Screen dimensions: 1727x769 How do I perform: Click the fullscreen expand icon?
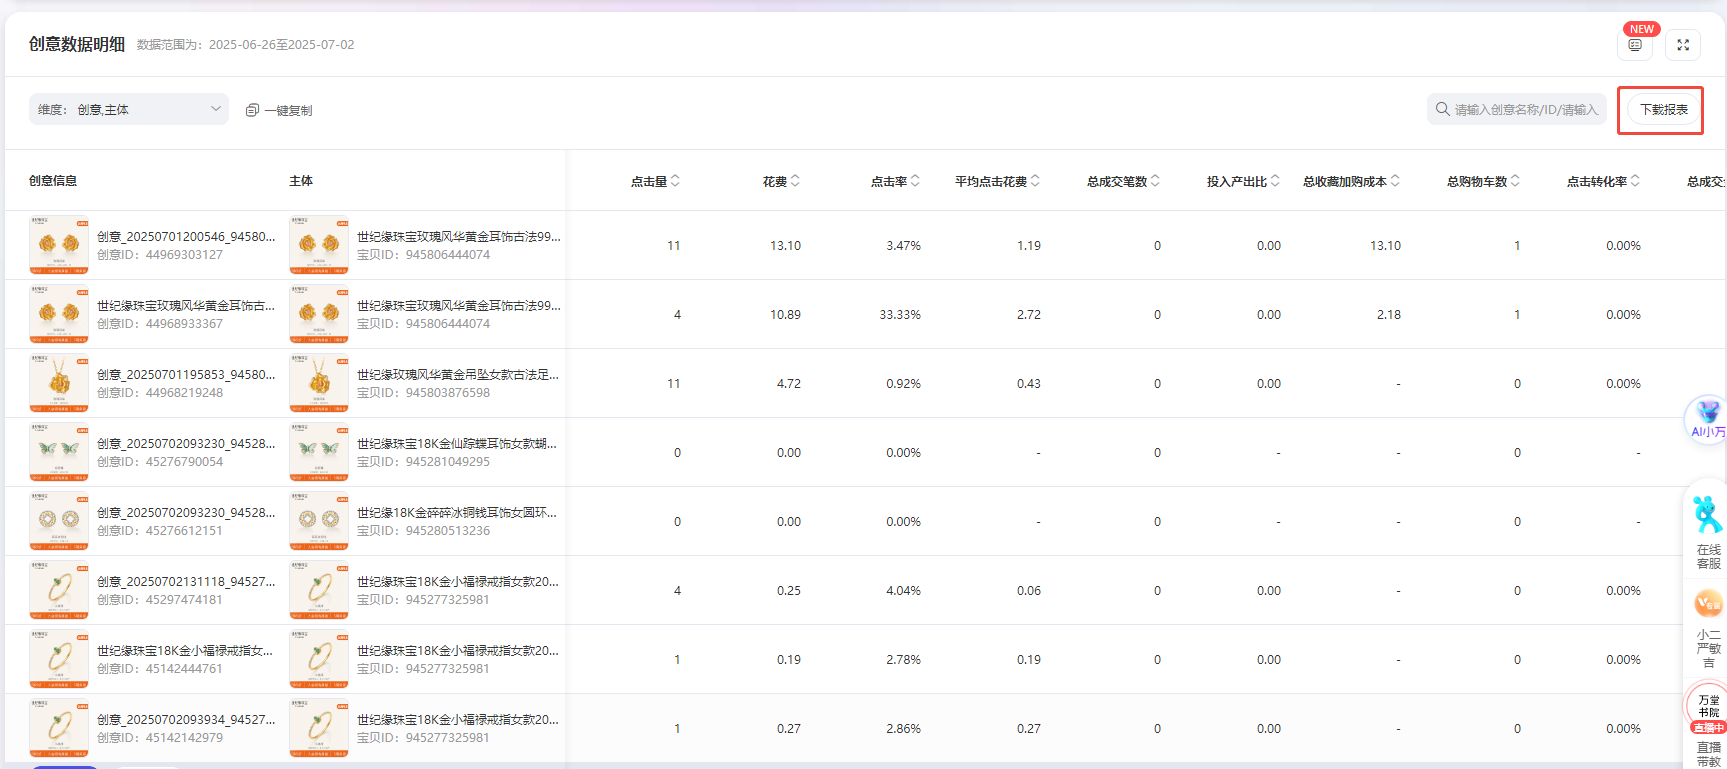pyautogui.click(x=1683, y=45)
